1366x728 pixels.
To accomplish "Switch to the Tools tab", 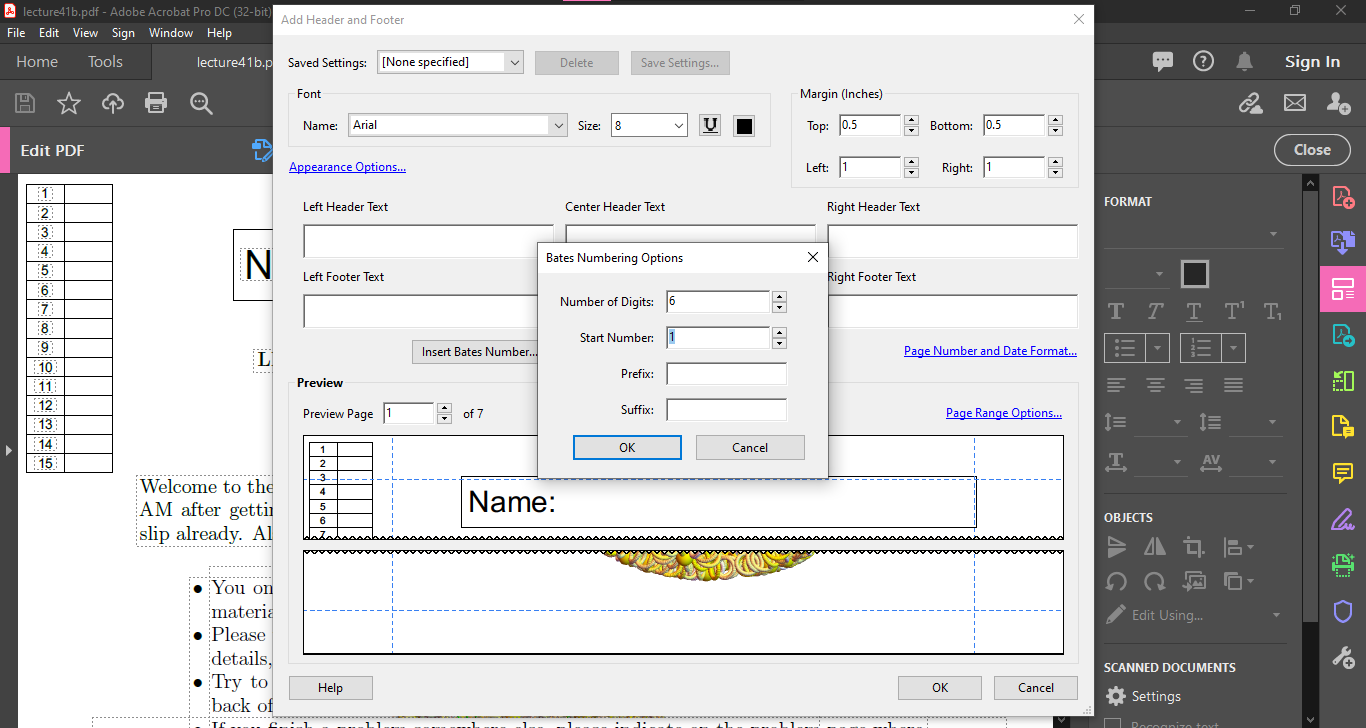I will (105, 62).
